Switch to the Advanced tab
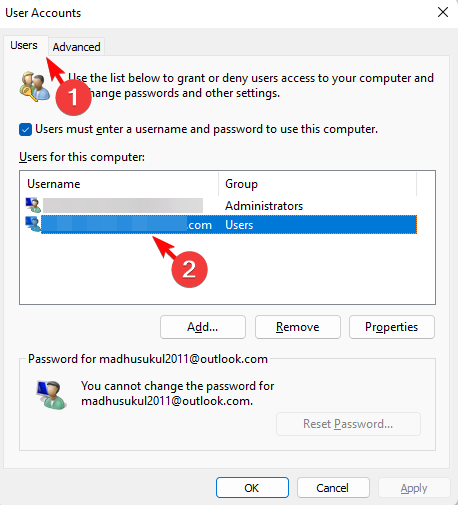This screenshot has height=505, width=458. tap(76, 47)
